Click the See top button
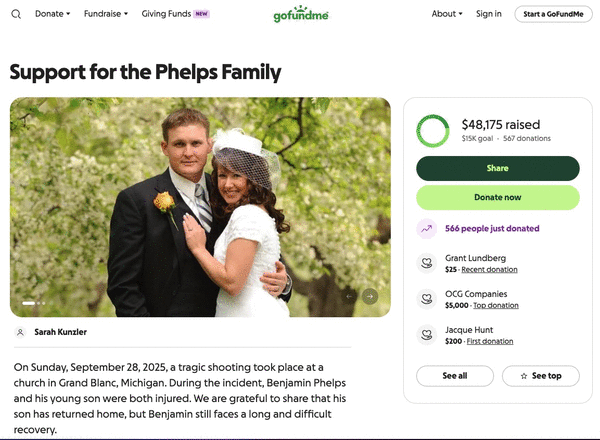 [540, 376]
